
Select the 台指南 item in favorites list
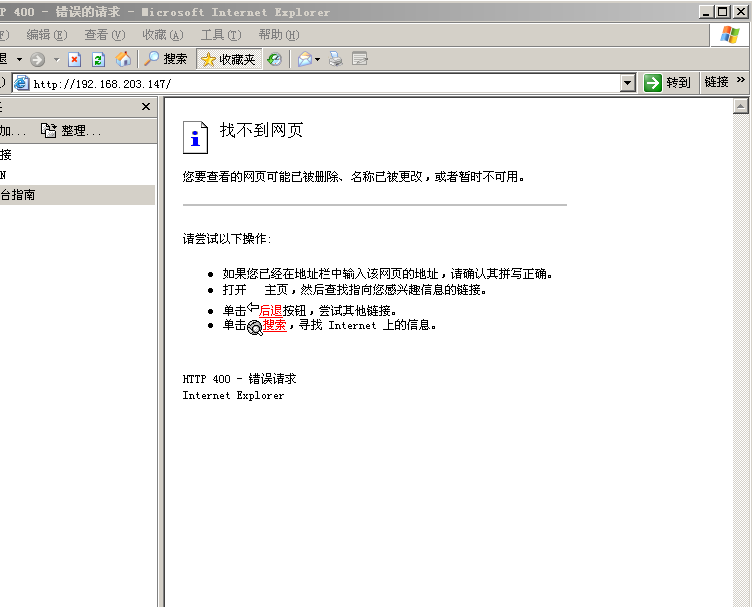77,195
